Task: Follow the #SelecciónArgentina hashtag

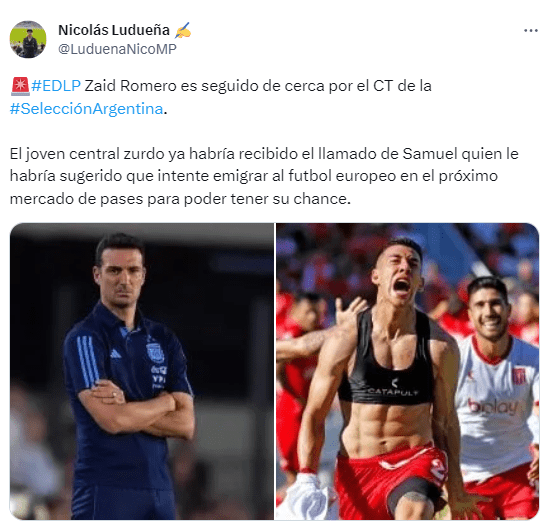Action: tap(87, 109)
